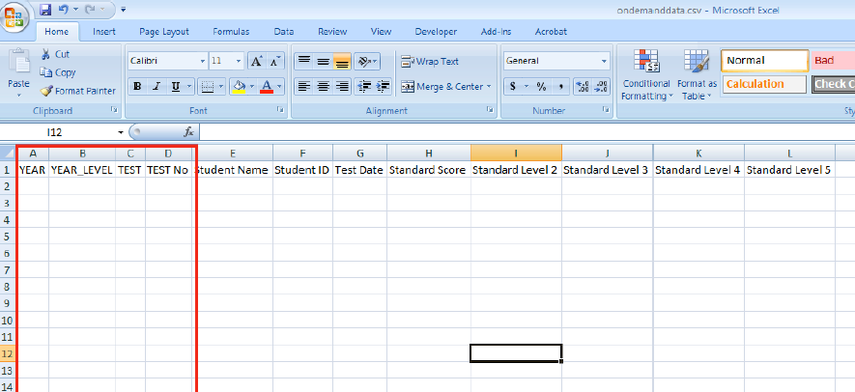Middle align cell contents

(323, 61)
